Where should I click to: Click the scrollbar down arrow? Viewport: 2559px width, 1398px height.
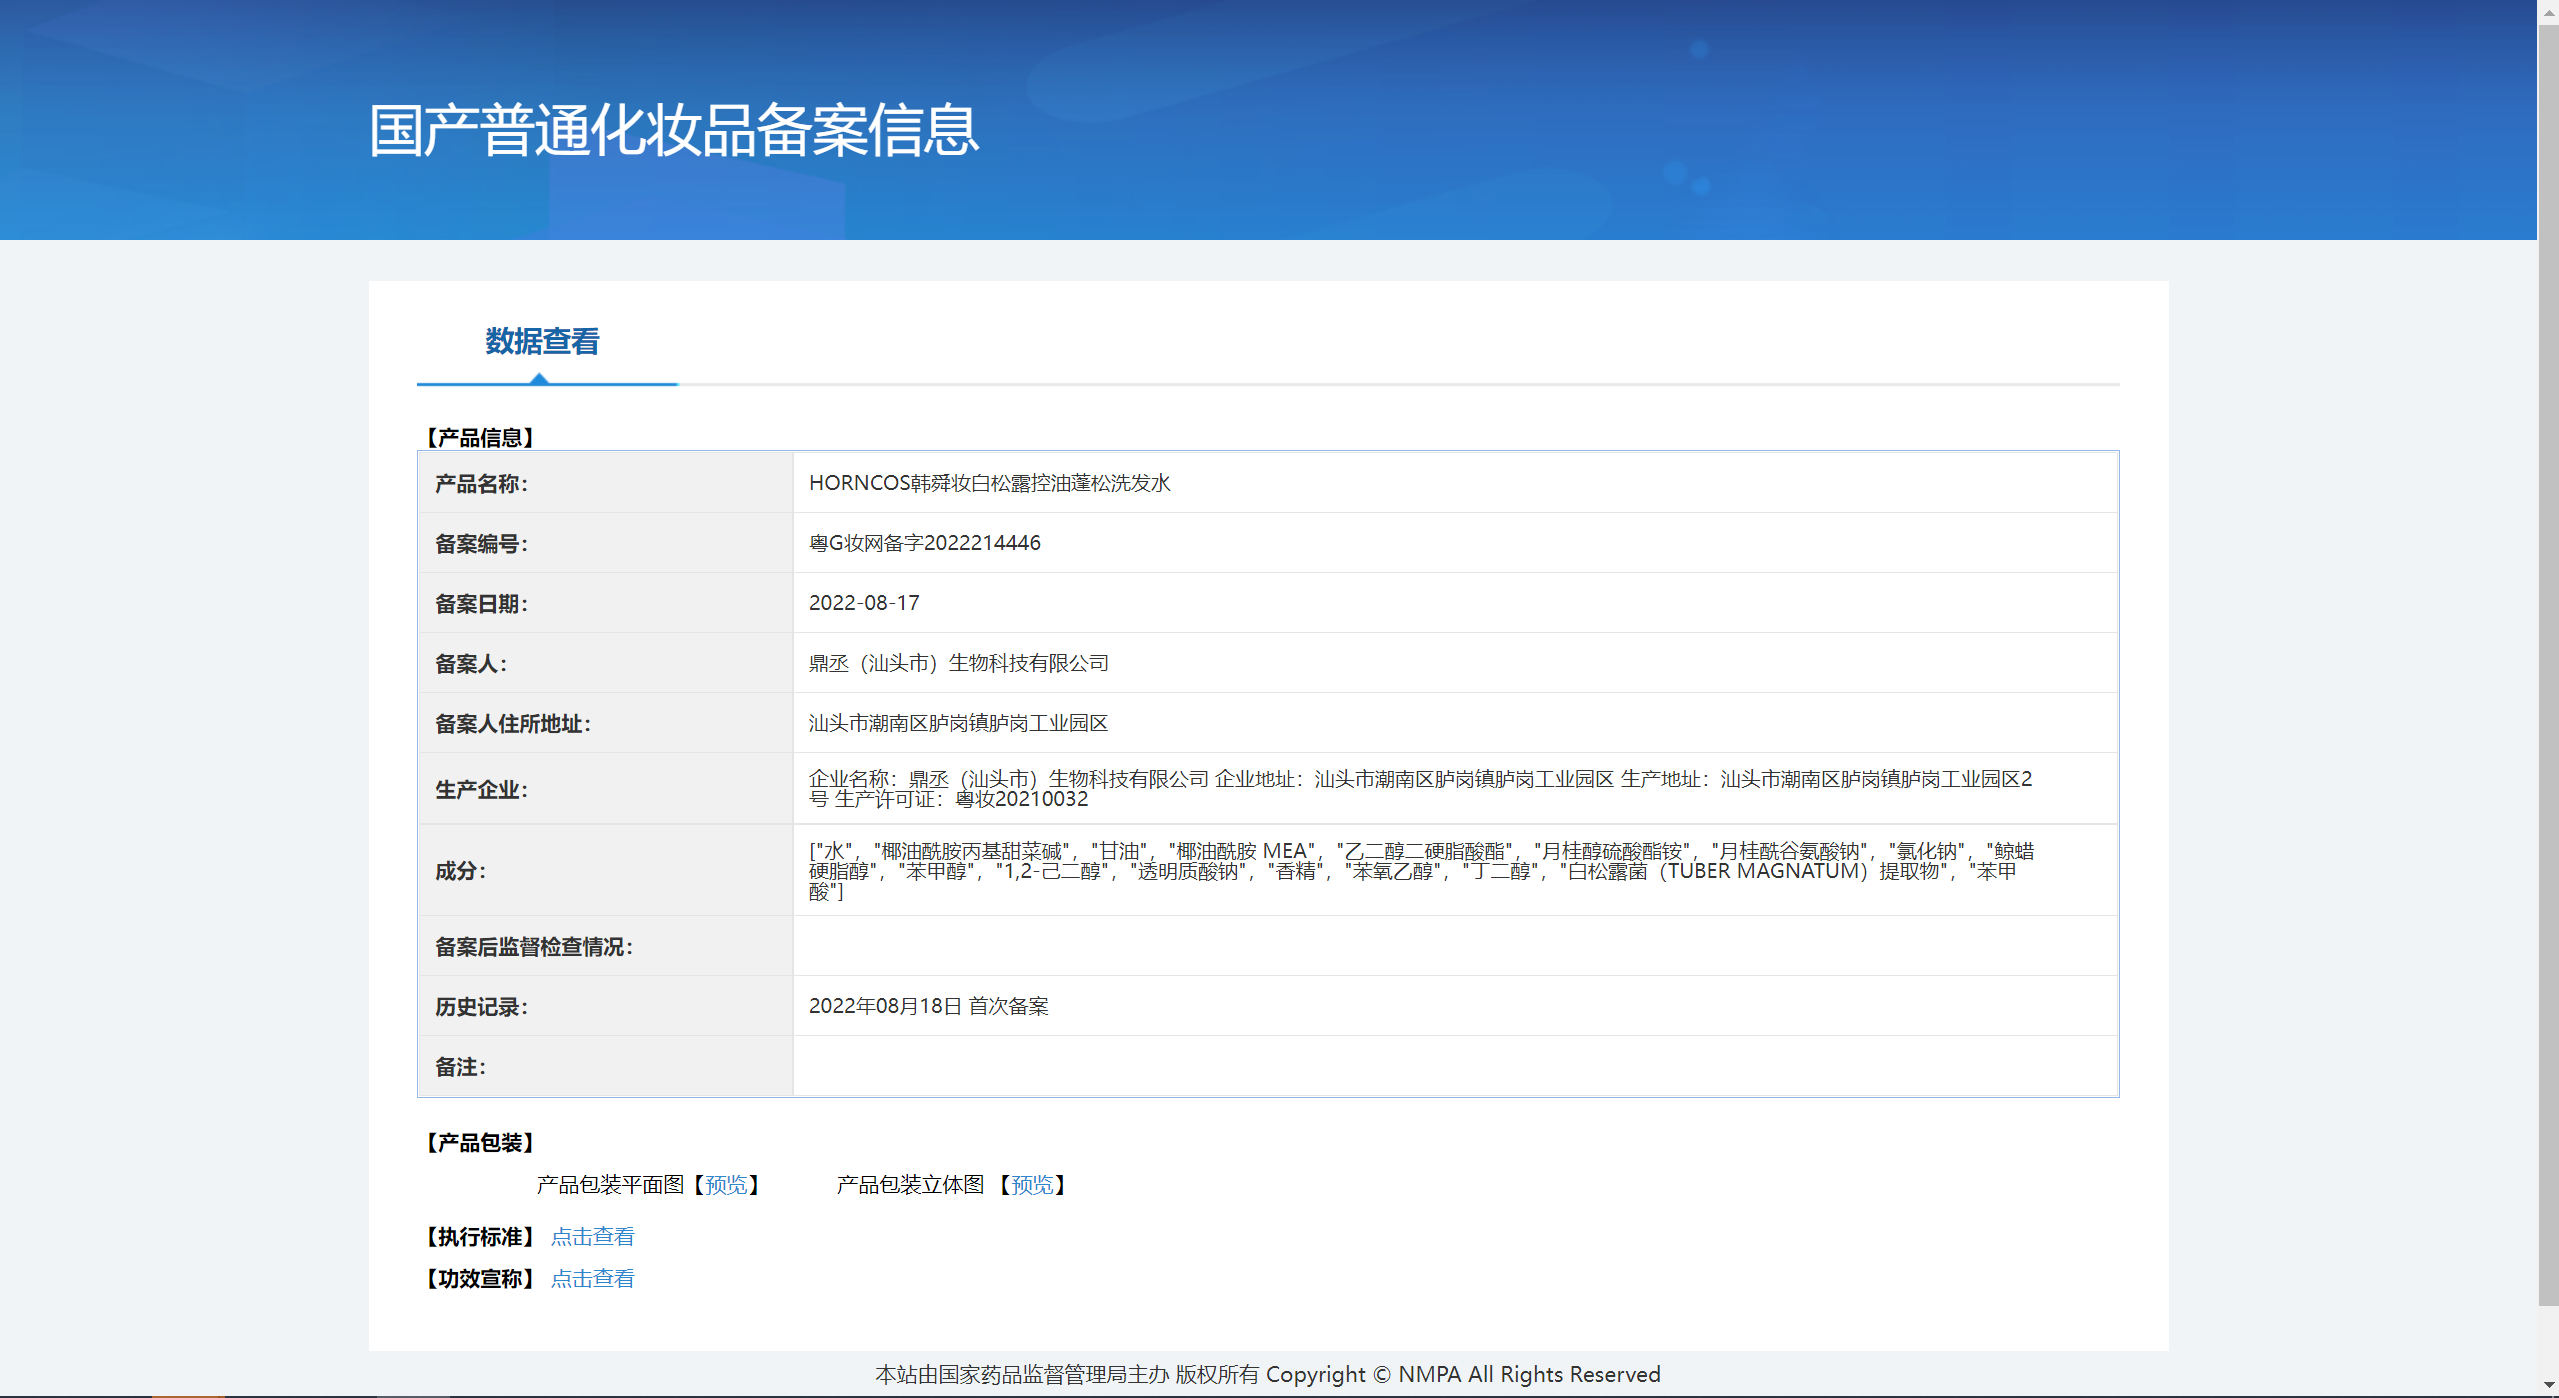tap(2548, 1386)
